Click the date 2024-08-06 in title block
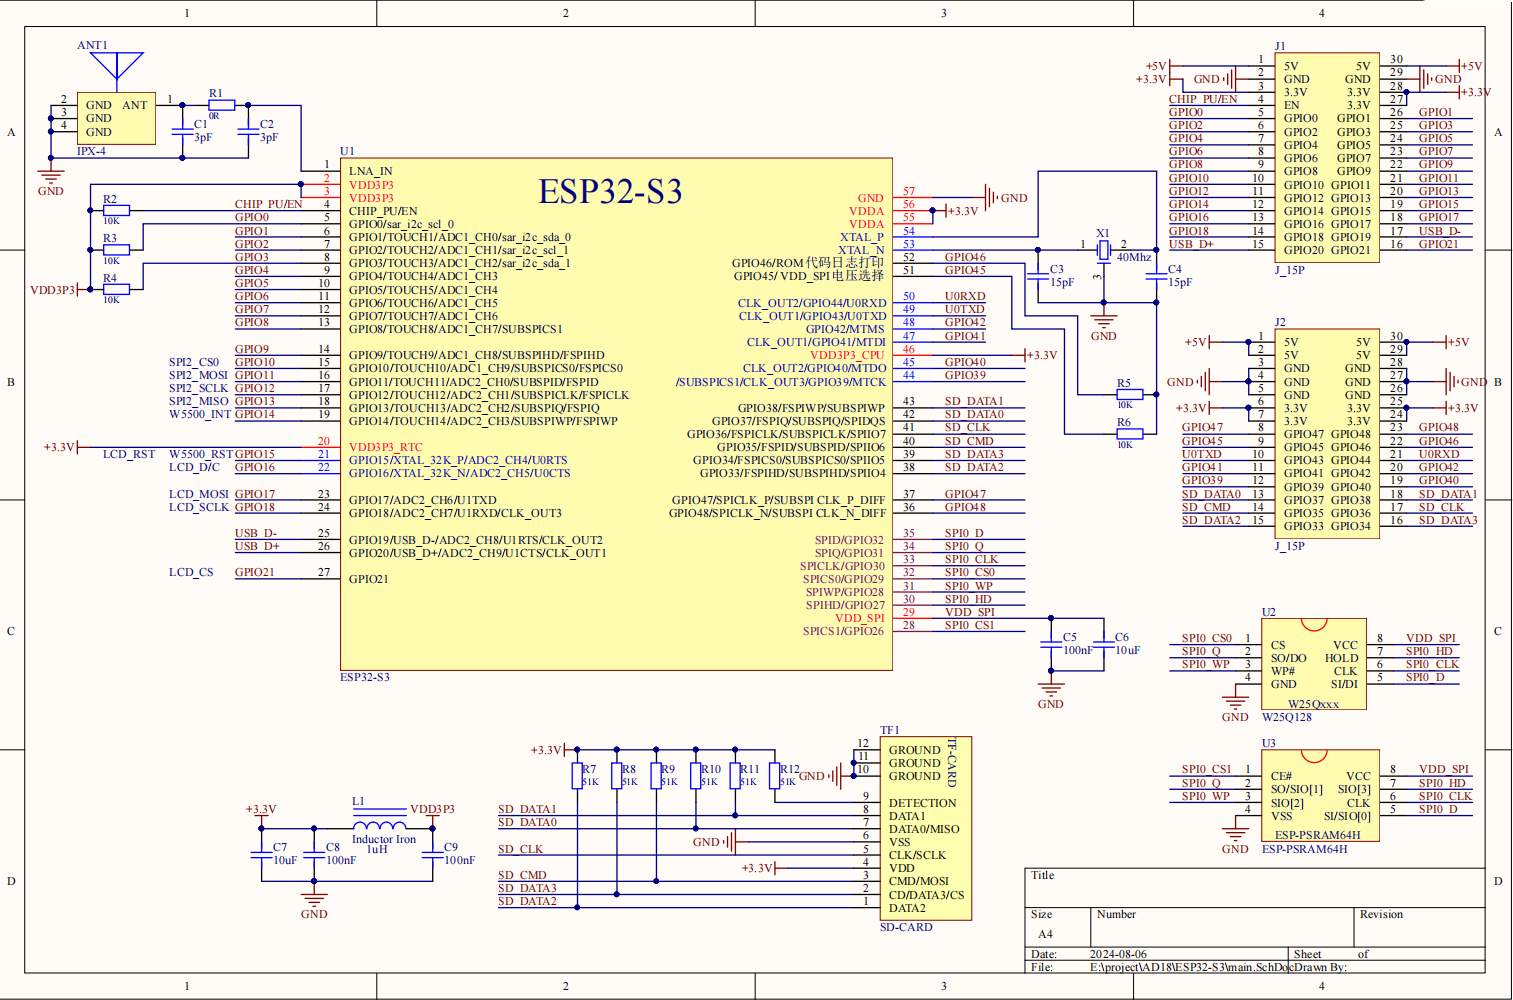The height and width of the screenshot is (1000, 1513). point(1118,954)
